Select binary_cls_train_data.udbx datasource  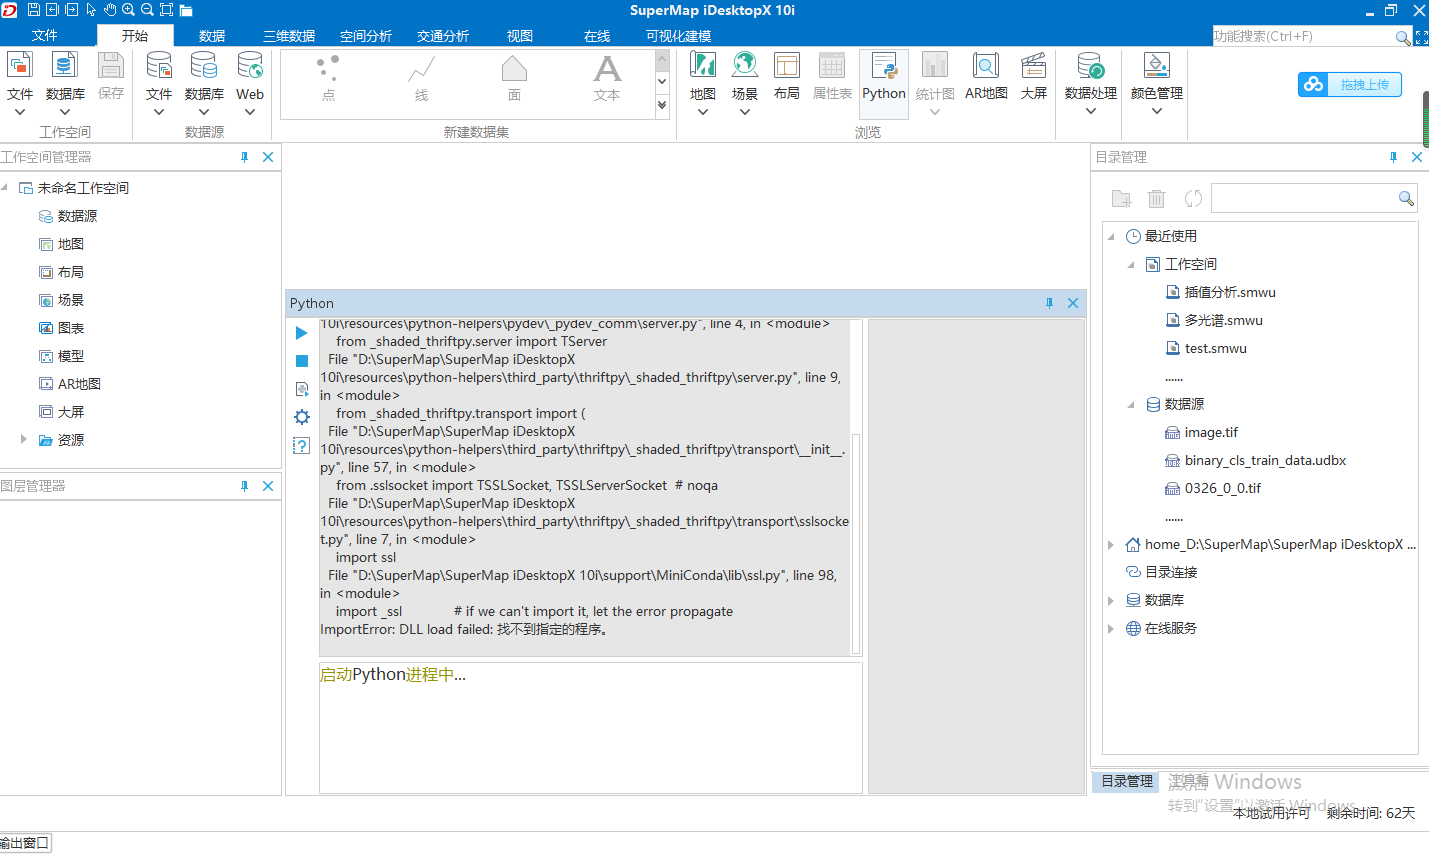pyautogui.click(x=1265, y=460)
